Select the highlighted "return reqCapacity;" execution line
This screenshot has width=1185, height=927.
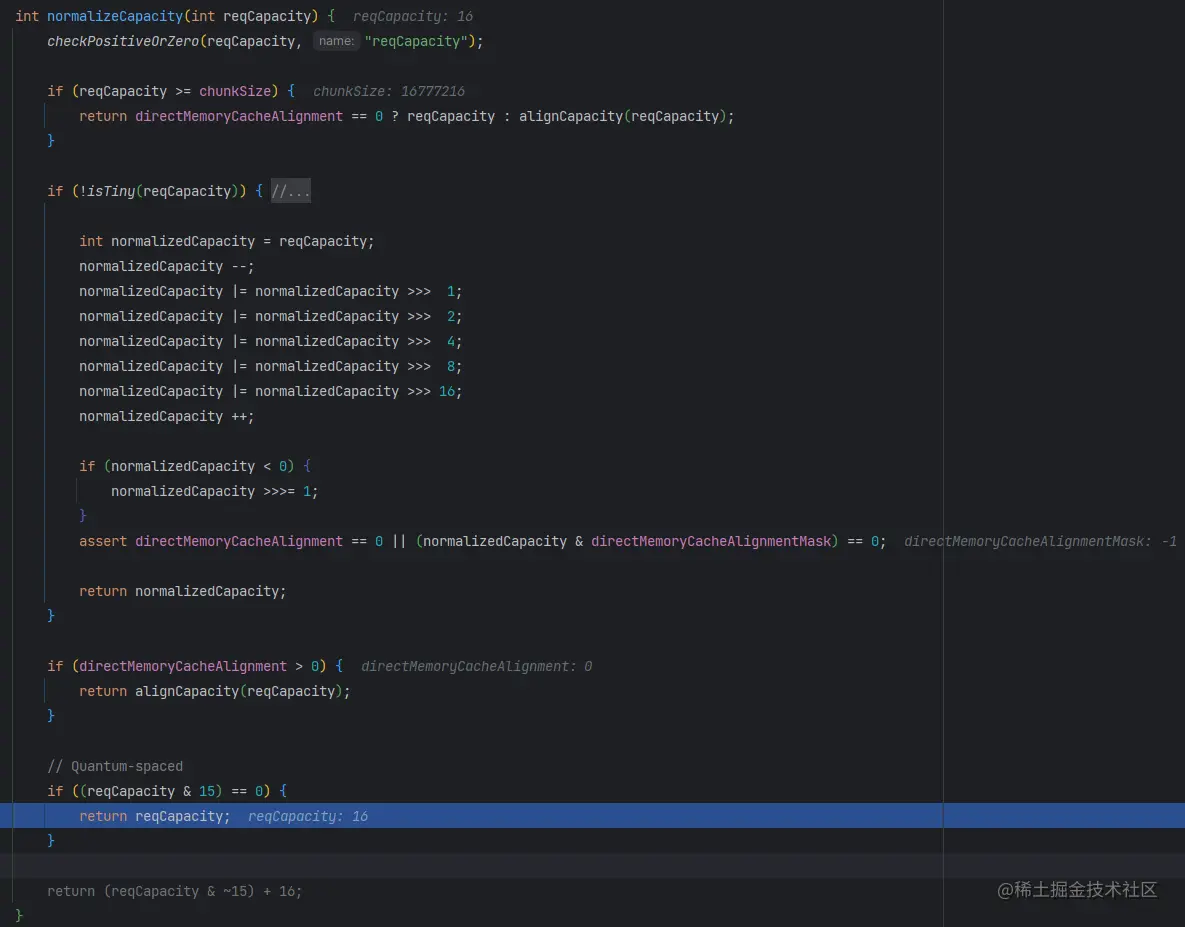[x=592, y=816]
